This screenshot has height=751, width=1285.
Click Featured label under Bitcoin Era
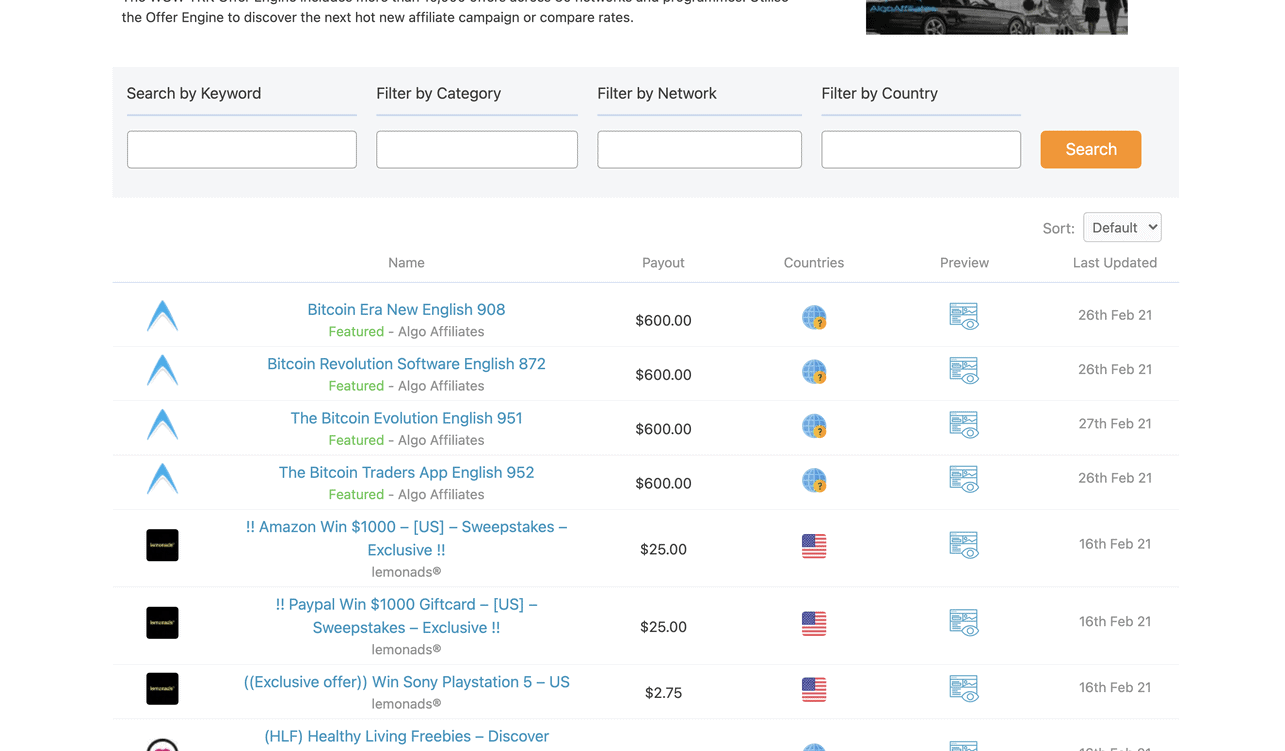(x=356, y=332)
